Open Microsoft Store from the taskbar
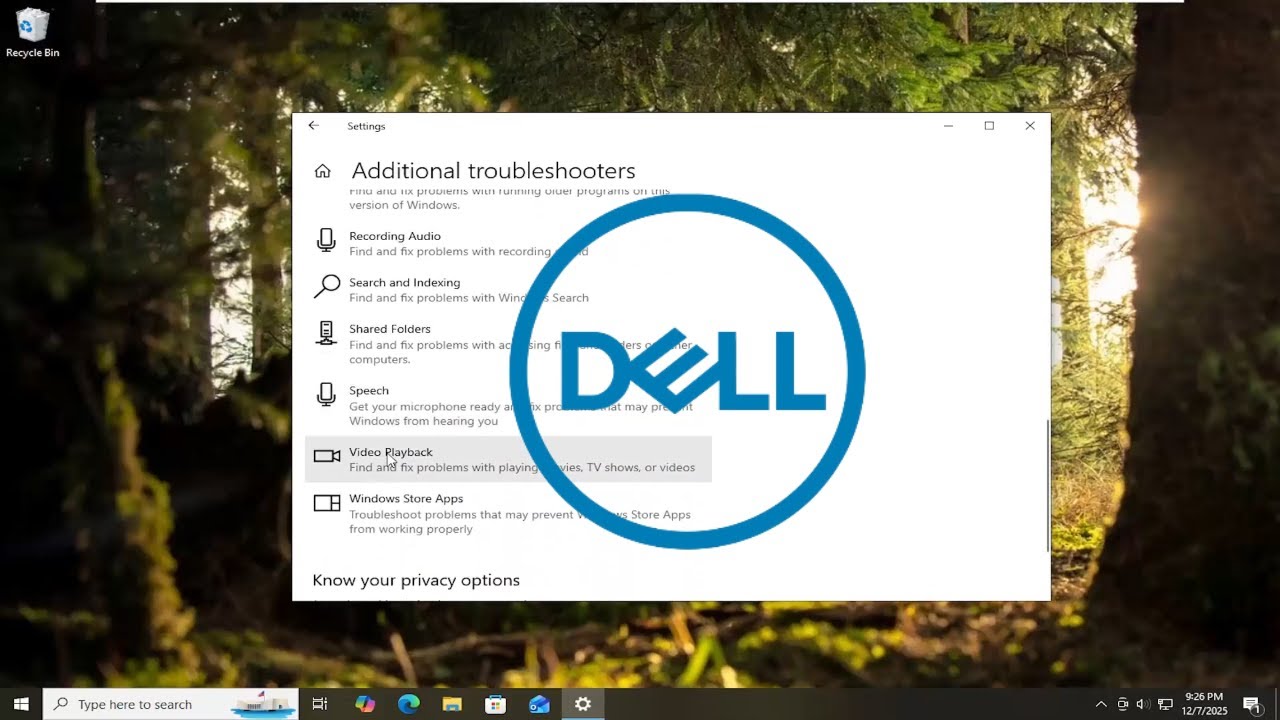This screenshot has height=720, width=1280. [495, 704]
